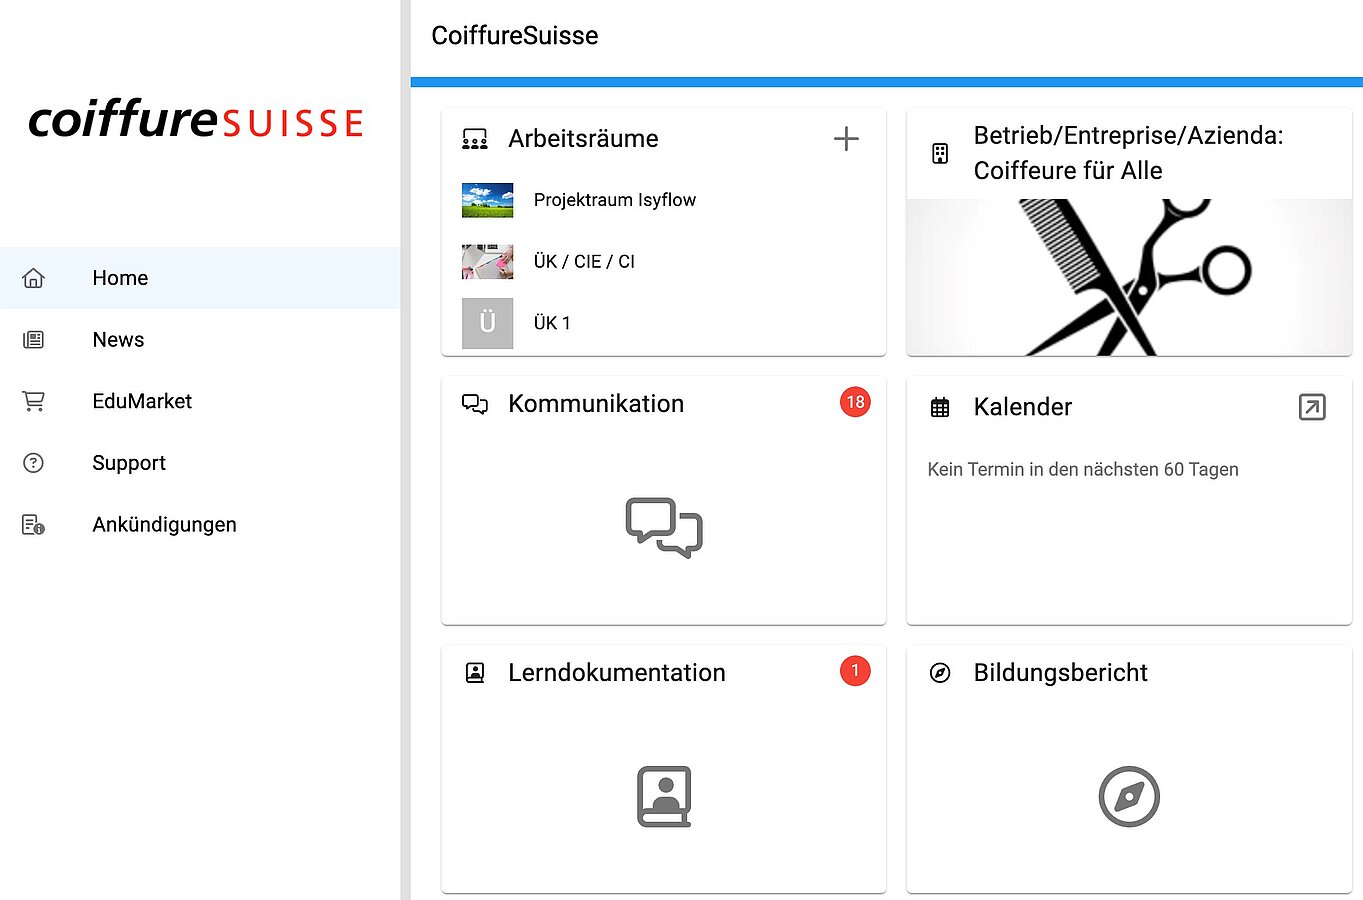Click the Lerndokumentation notification badge

(855, 671)
